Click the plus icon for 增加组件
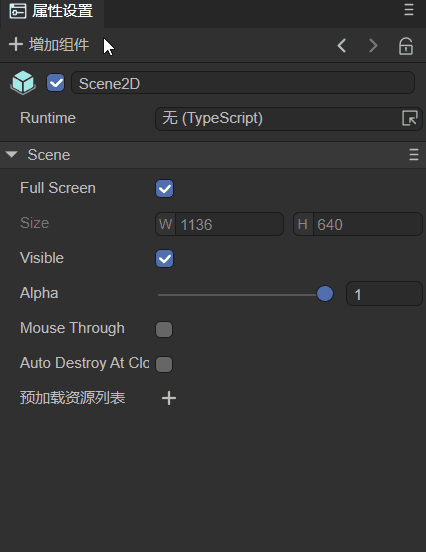This screenshot has height=552, width=426. coord(16,45)
